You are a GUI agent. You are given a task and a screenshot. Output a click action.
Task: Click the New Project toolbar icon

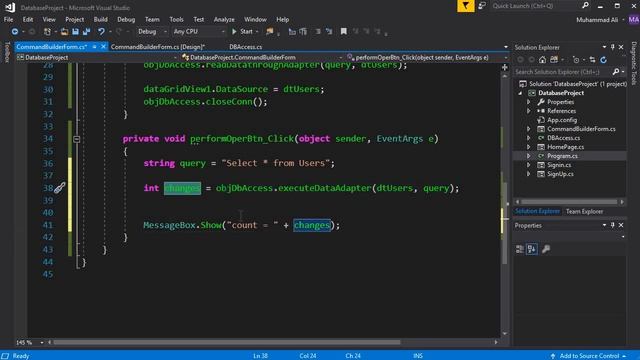pos(47,31)
